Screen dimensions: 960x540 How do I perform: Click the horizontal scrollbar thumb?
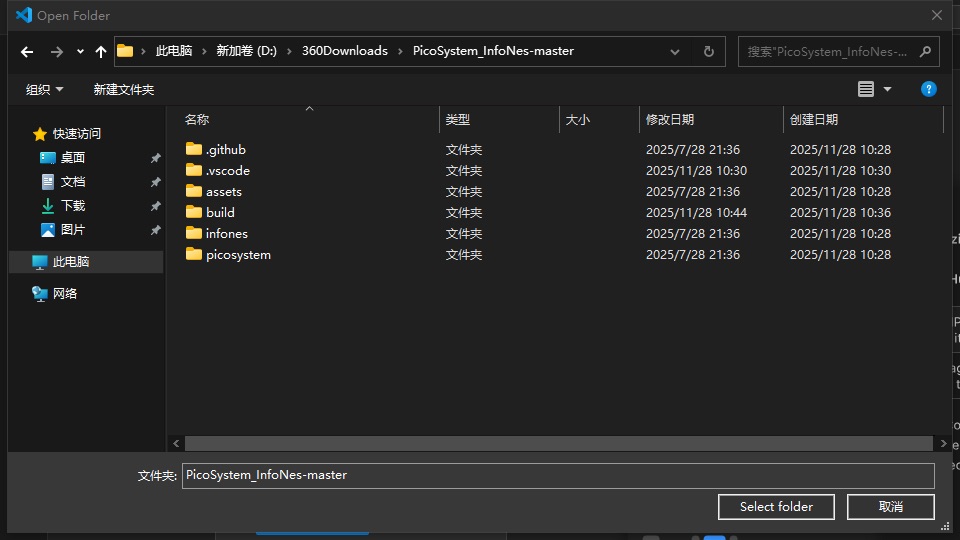click(x=558, y=443)
